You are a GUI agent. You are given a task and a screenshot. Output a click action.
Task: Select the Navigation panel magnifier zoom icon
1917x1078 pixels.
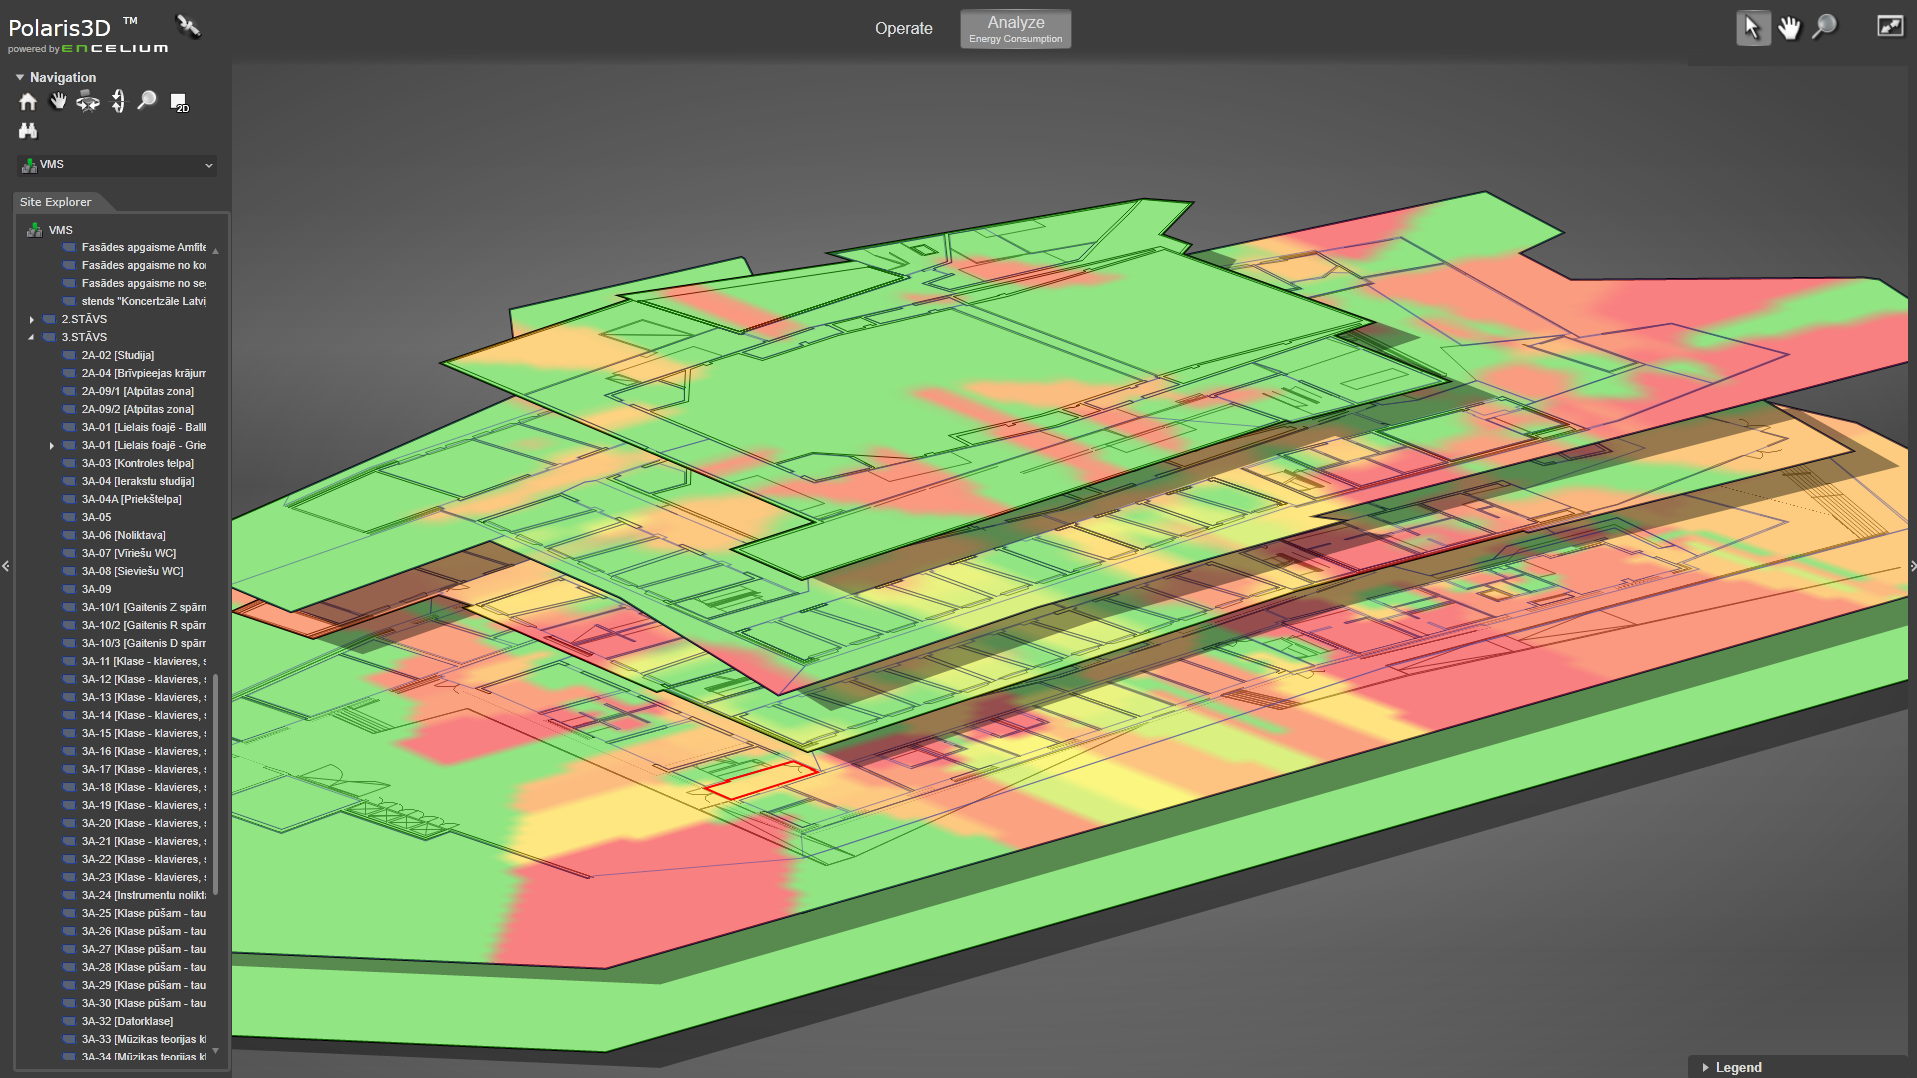[x=147, y=101]
